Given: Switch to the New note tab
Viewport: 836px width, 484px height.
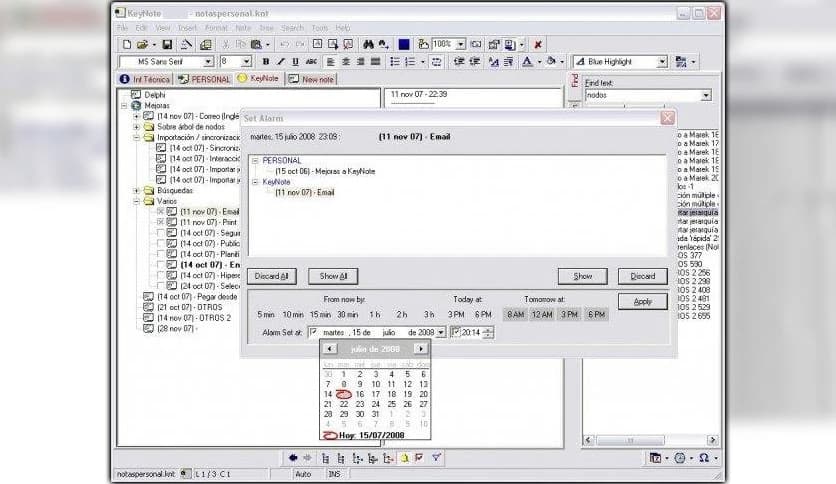Looking at the screenshot, I should 312,79.
